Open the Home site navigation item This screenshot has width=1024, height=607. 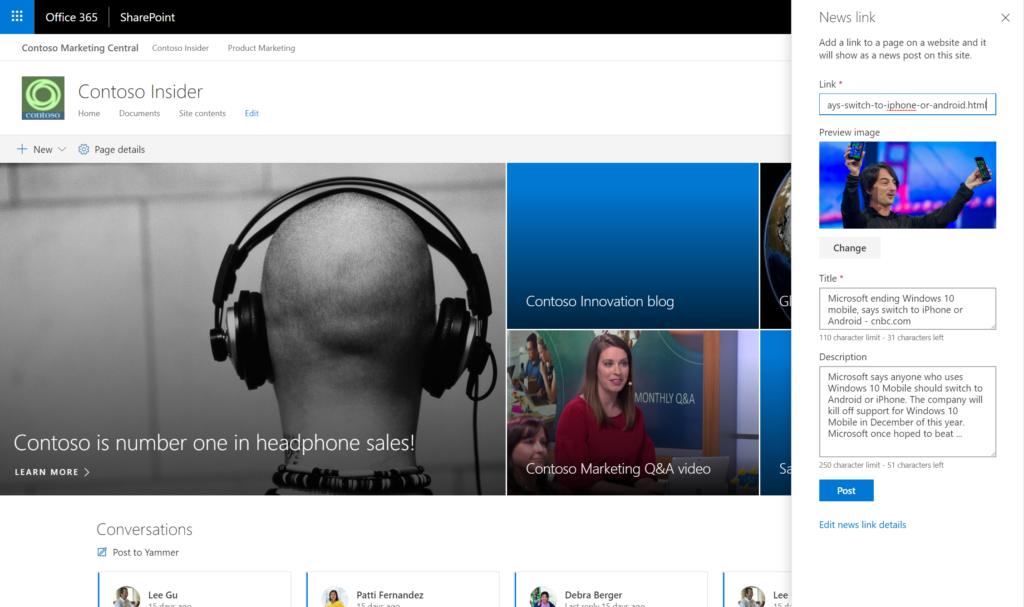[x=89, y=113]
